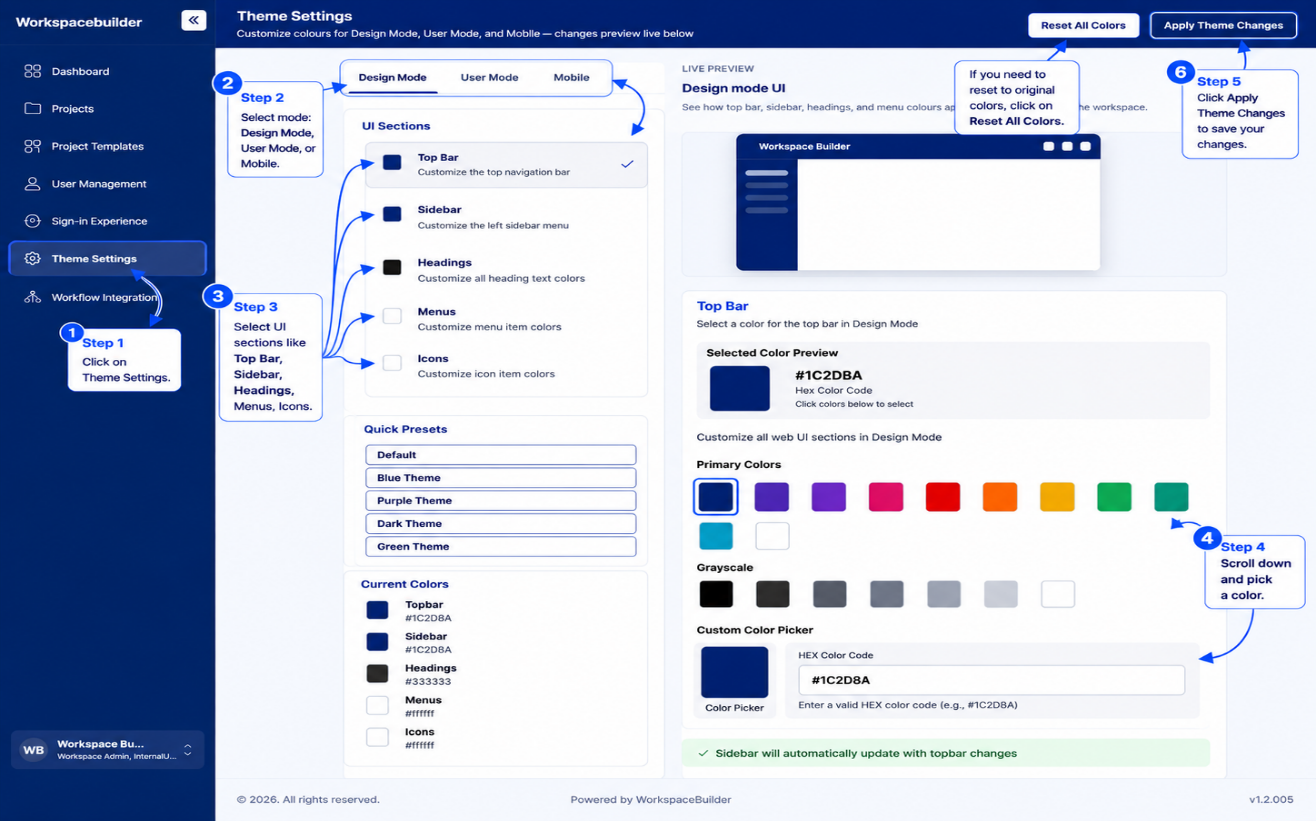Click the Sign-in Experience icon
Screen dimensions: 1316x821
(33, 221)
